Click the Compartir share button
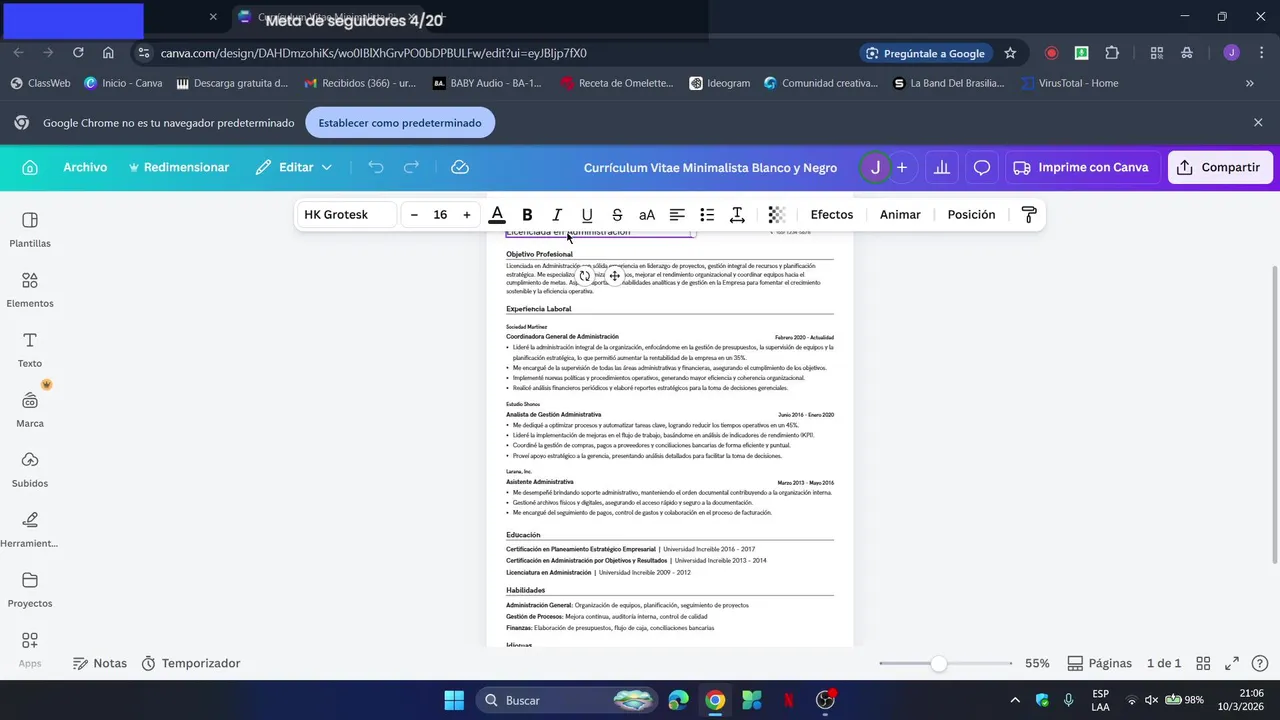 [x=1220, y=167]
